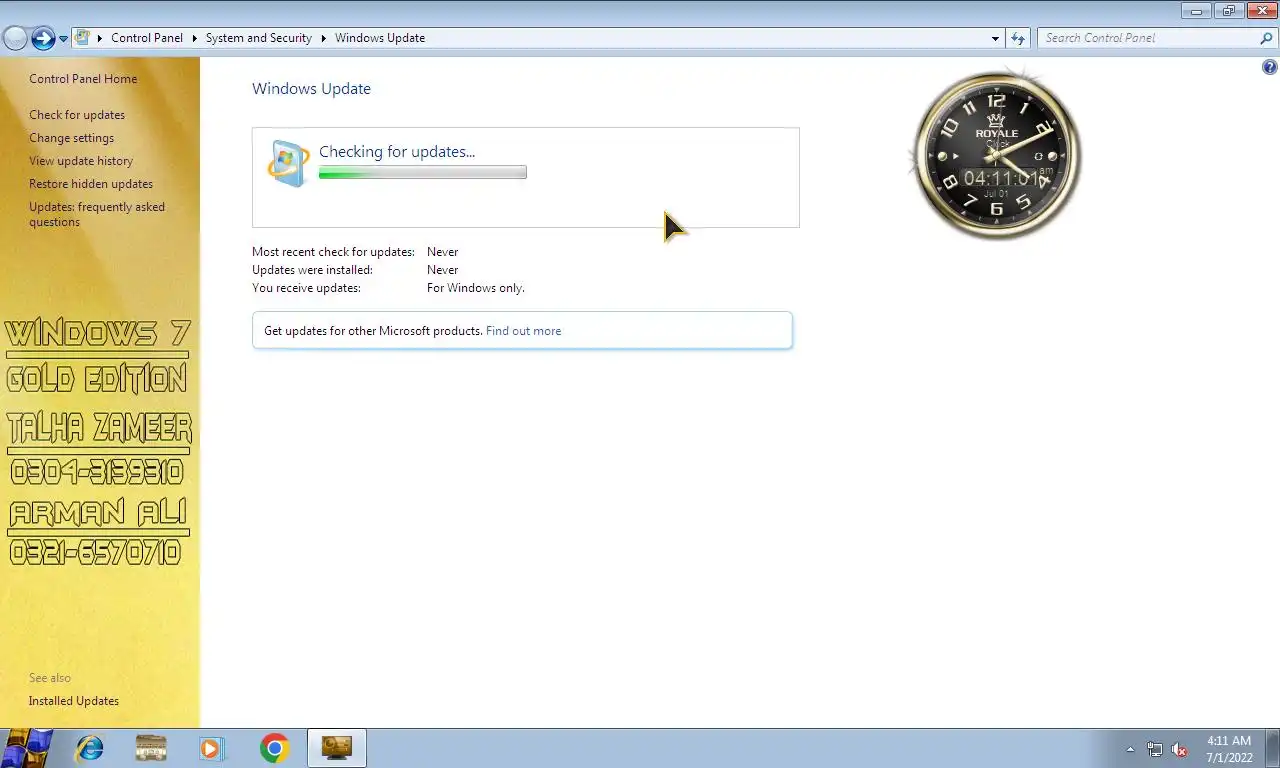Select System and Security breadcrumb
The image size is (1280, 768).
pos(259,38)
